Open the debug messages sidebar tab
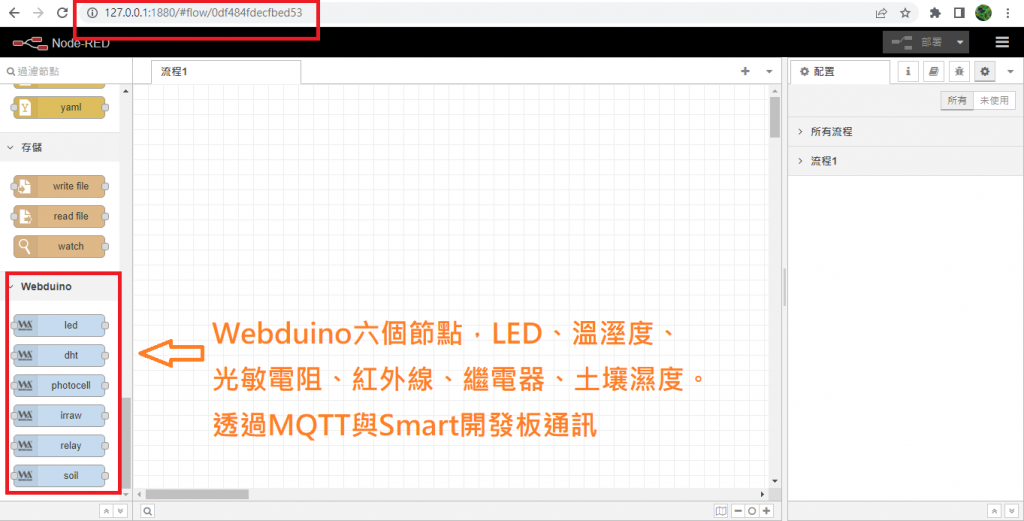This screenshot has width=1024, height=521. click(x=959, y=72)
